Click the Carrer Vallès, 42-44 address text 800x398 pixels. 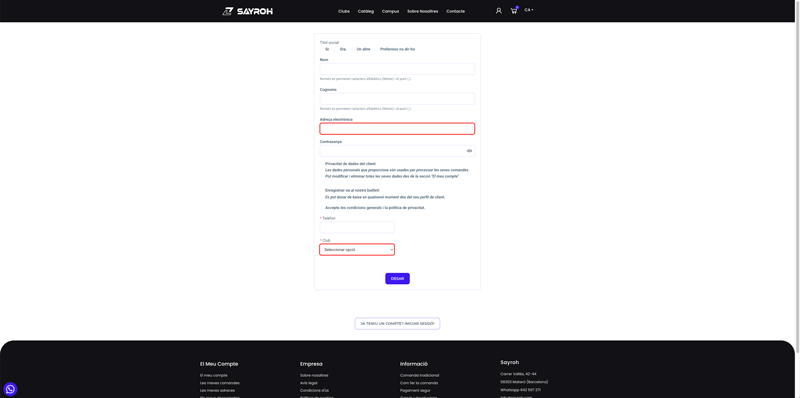pos(518,374)
